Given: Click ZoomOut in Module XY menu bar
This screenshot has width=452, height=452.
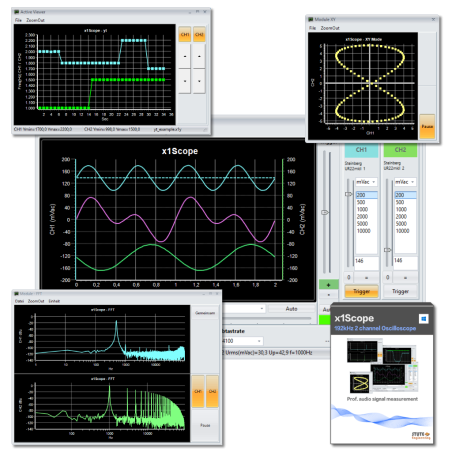Looking at the screenshot, I should pos(330,28).
